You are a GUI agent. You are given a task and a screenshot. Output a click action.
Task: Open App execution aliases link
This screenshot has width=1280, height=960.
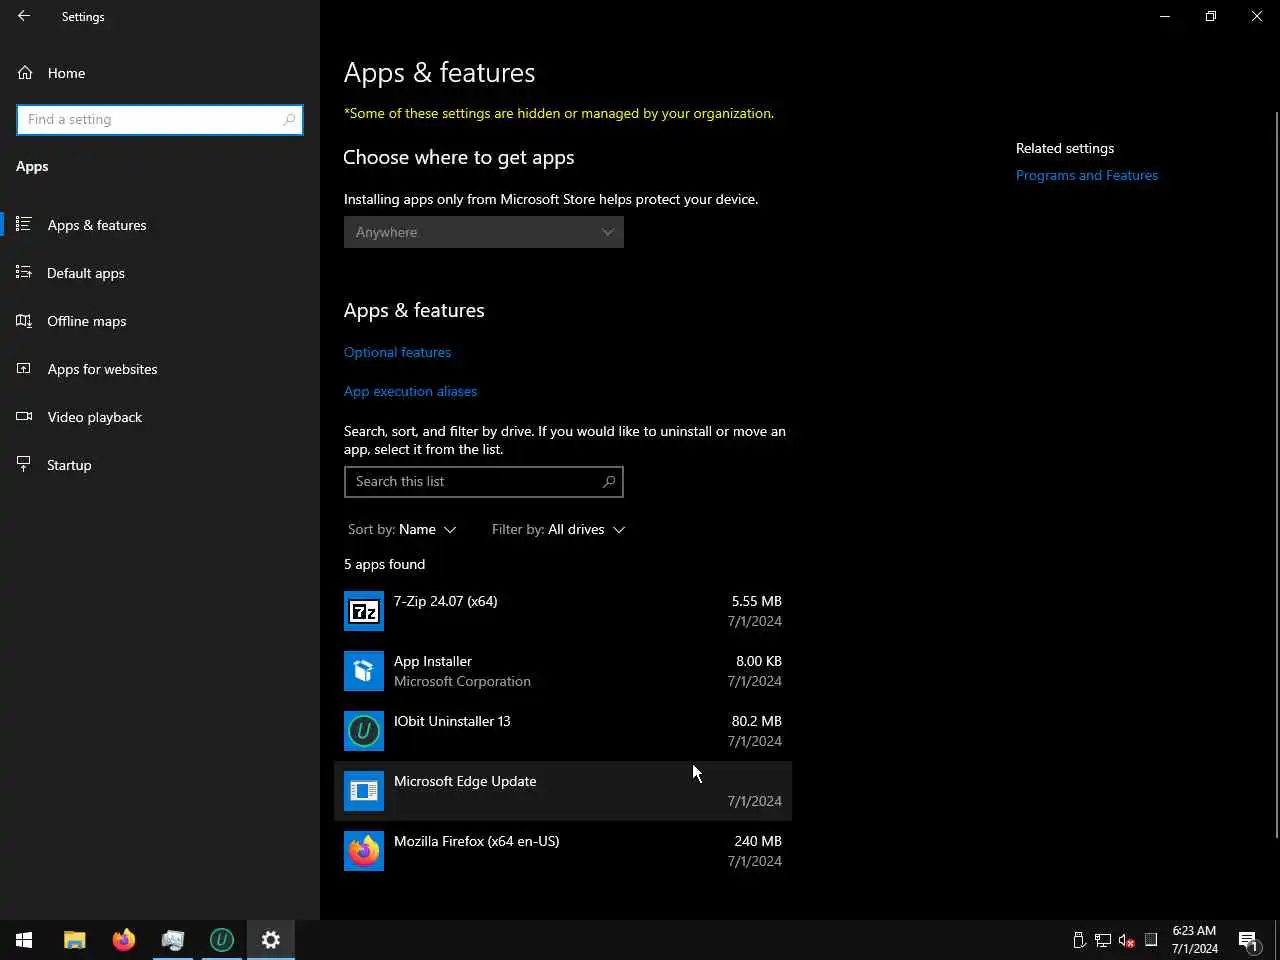click(x=410, y=391)
